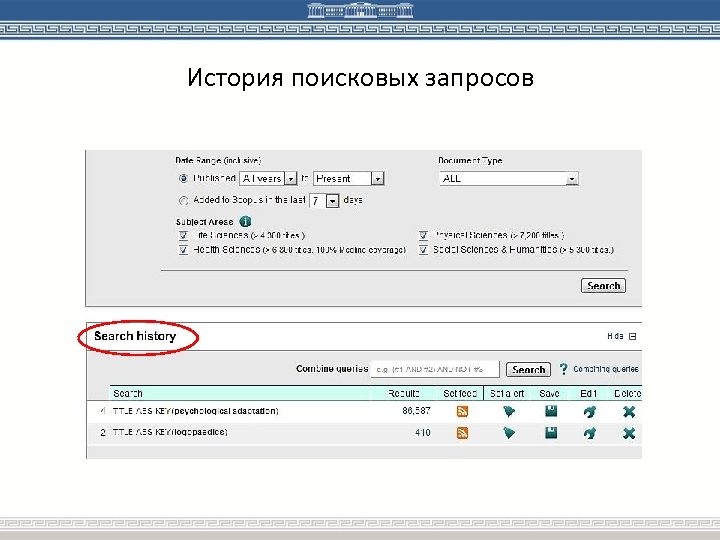Open the Combining queries help link
Image resolution: width=720 pixels, height=540 pixels.
[x=606, y=369]
